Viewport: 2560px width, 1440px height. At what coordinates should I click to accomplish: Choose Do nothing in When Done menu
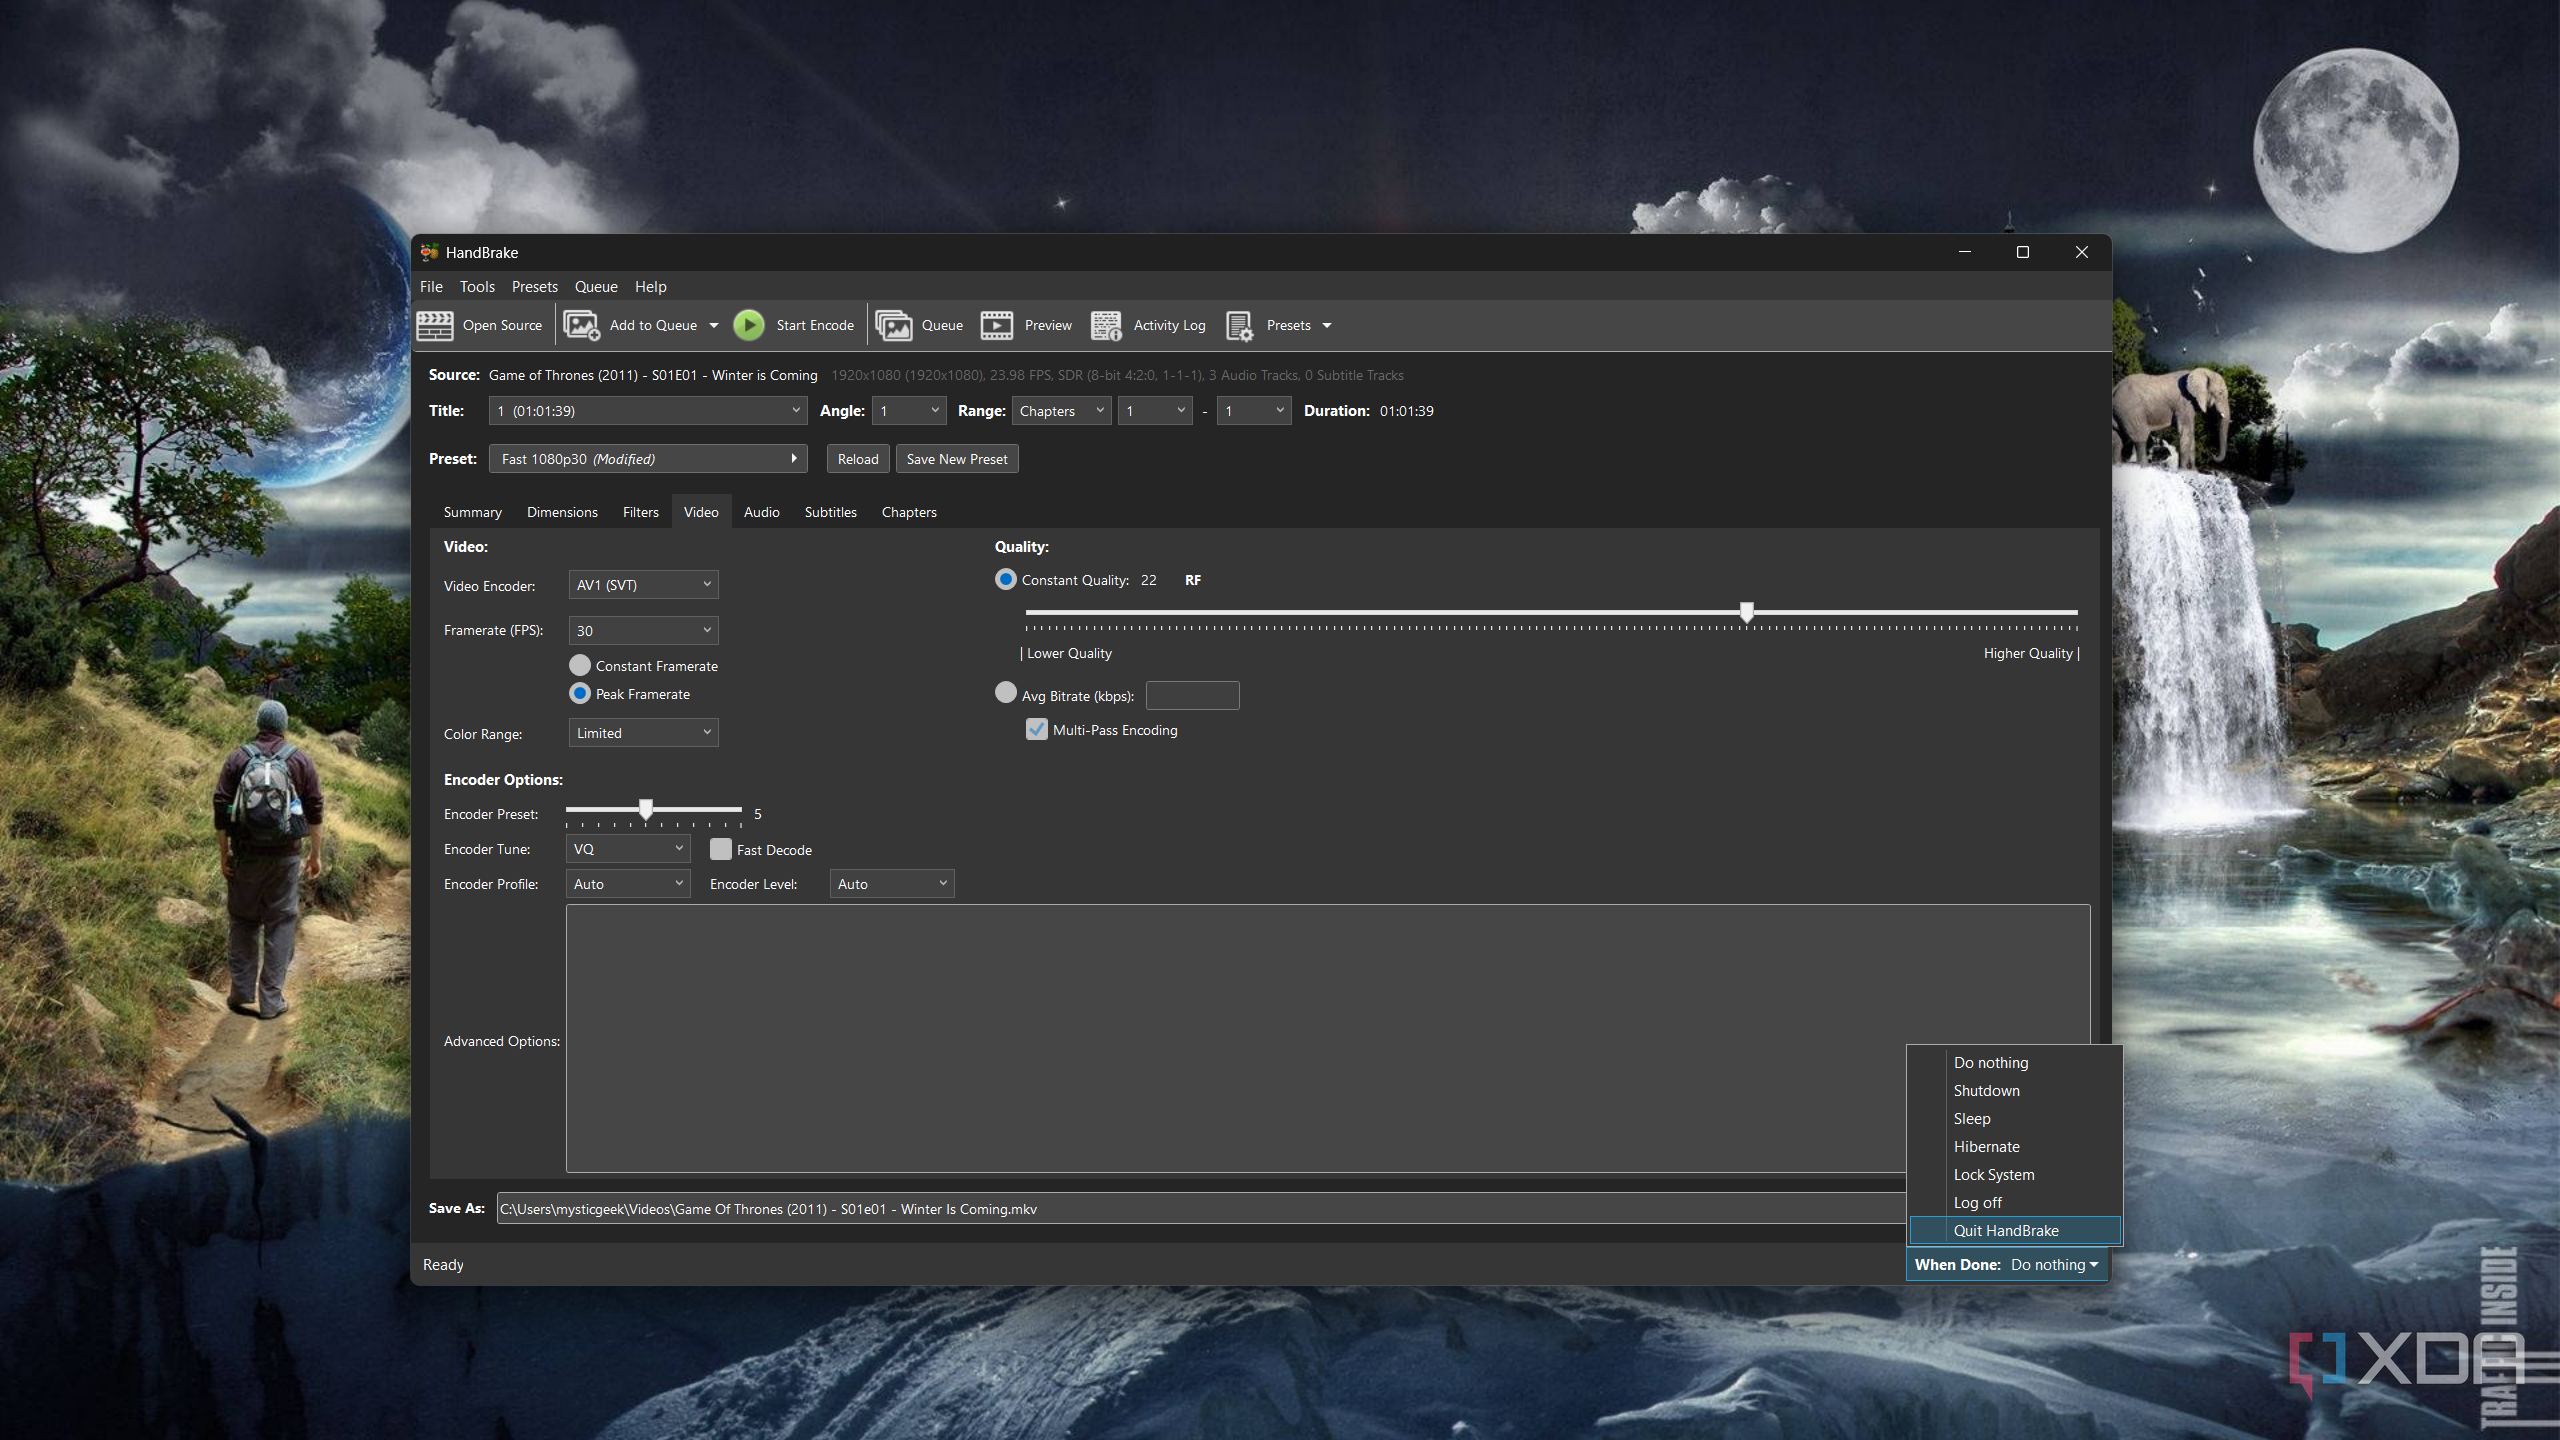(2015, 1062)
